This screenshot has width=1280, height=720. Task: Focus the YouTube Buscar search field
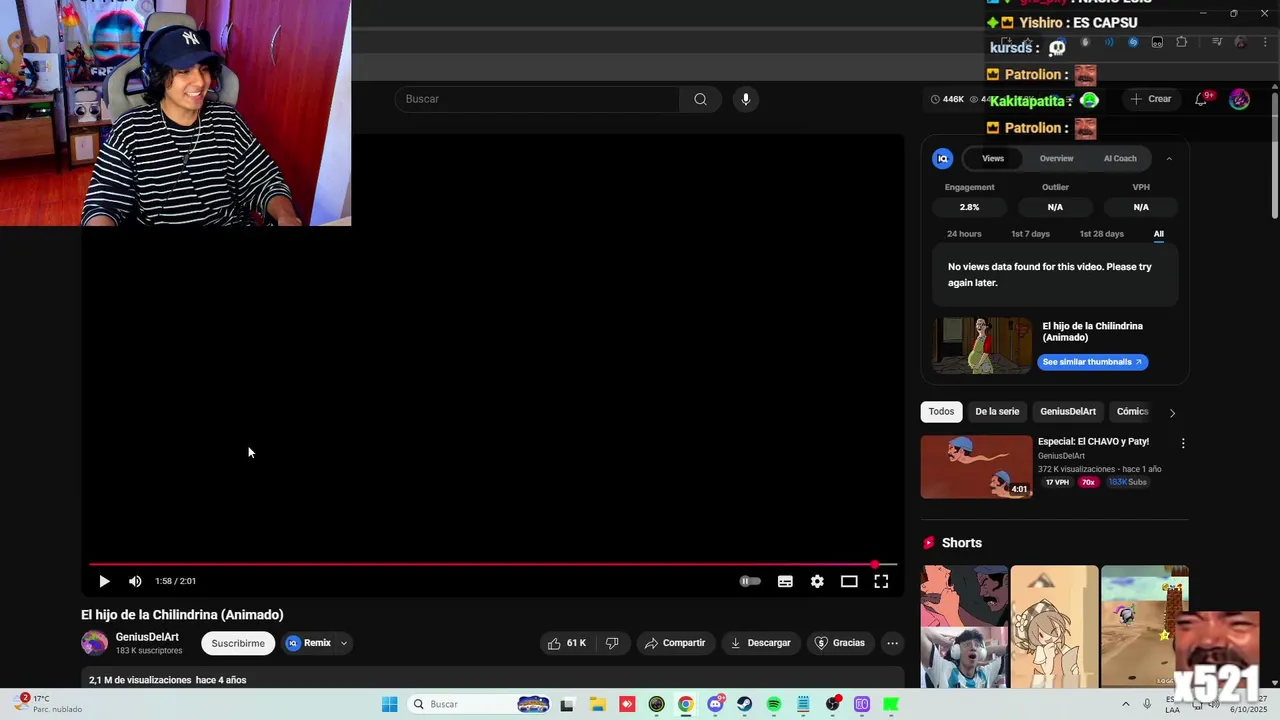click(x=538, y=99)
